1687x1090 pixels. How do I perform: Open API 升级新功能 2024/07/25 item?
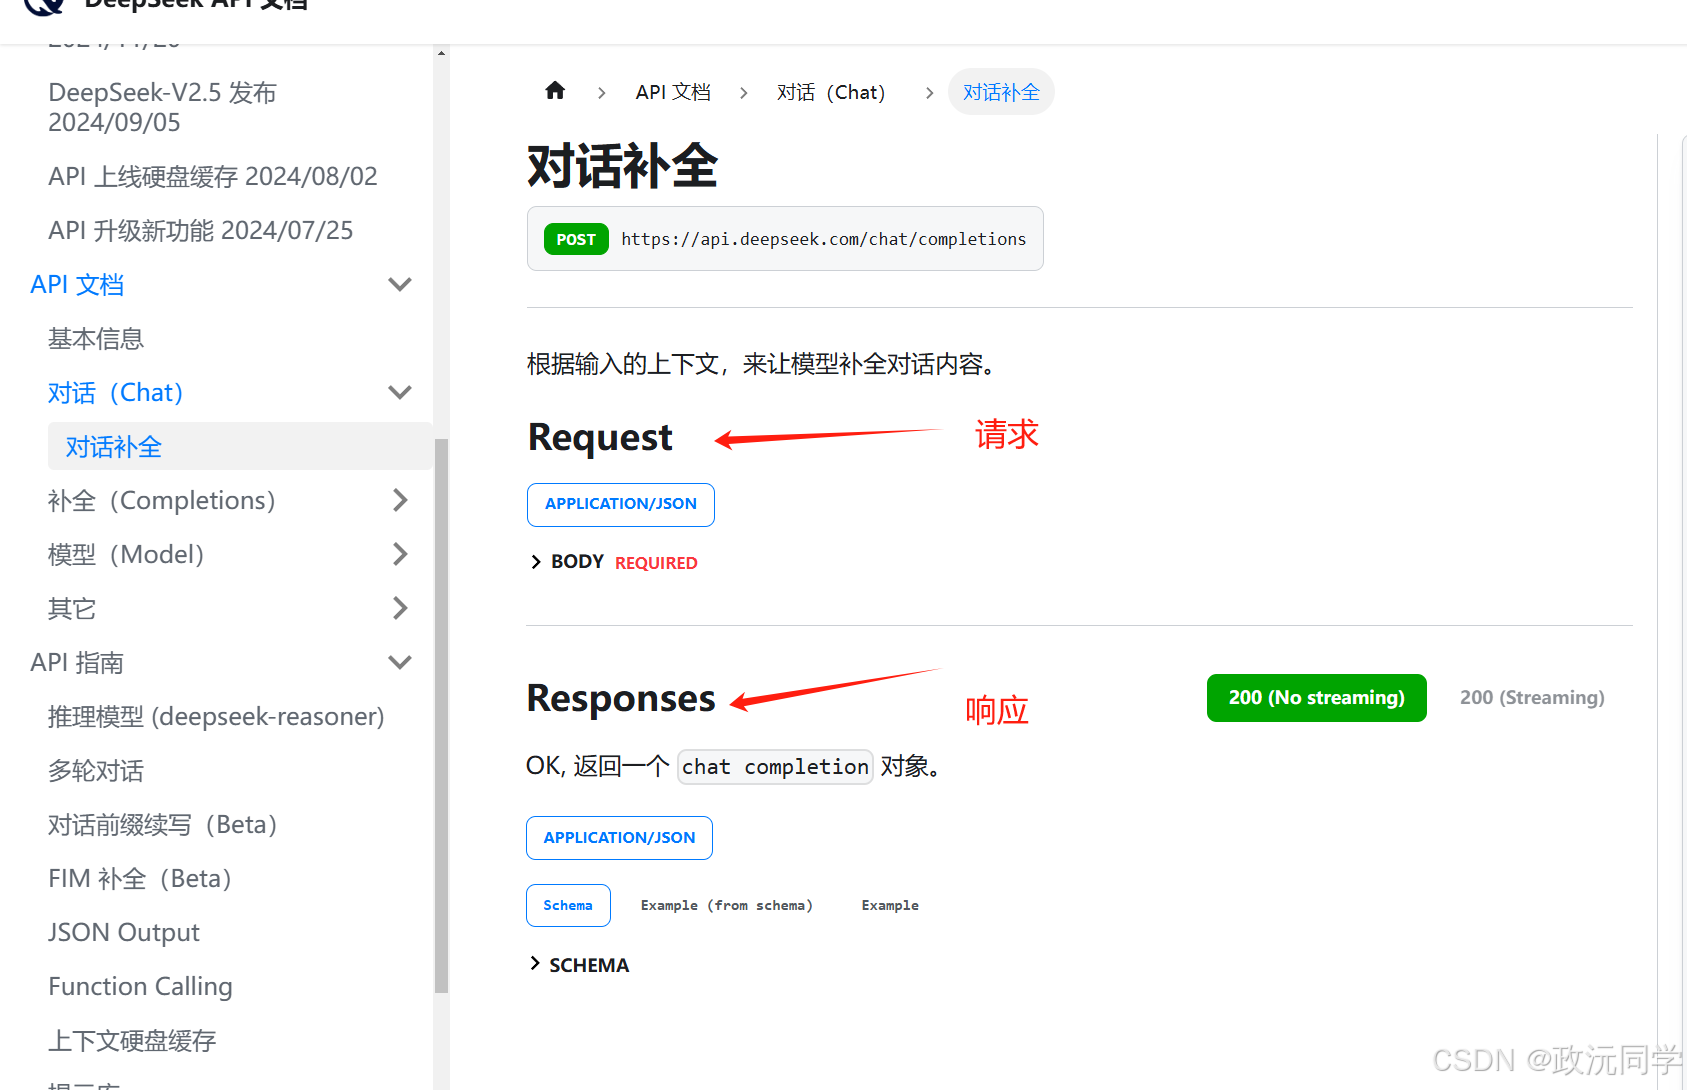click(x=201, y=231)
